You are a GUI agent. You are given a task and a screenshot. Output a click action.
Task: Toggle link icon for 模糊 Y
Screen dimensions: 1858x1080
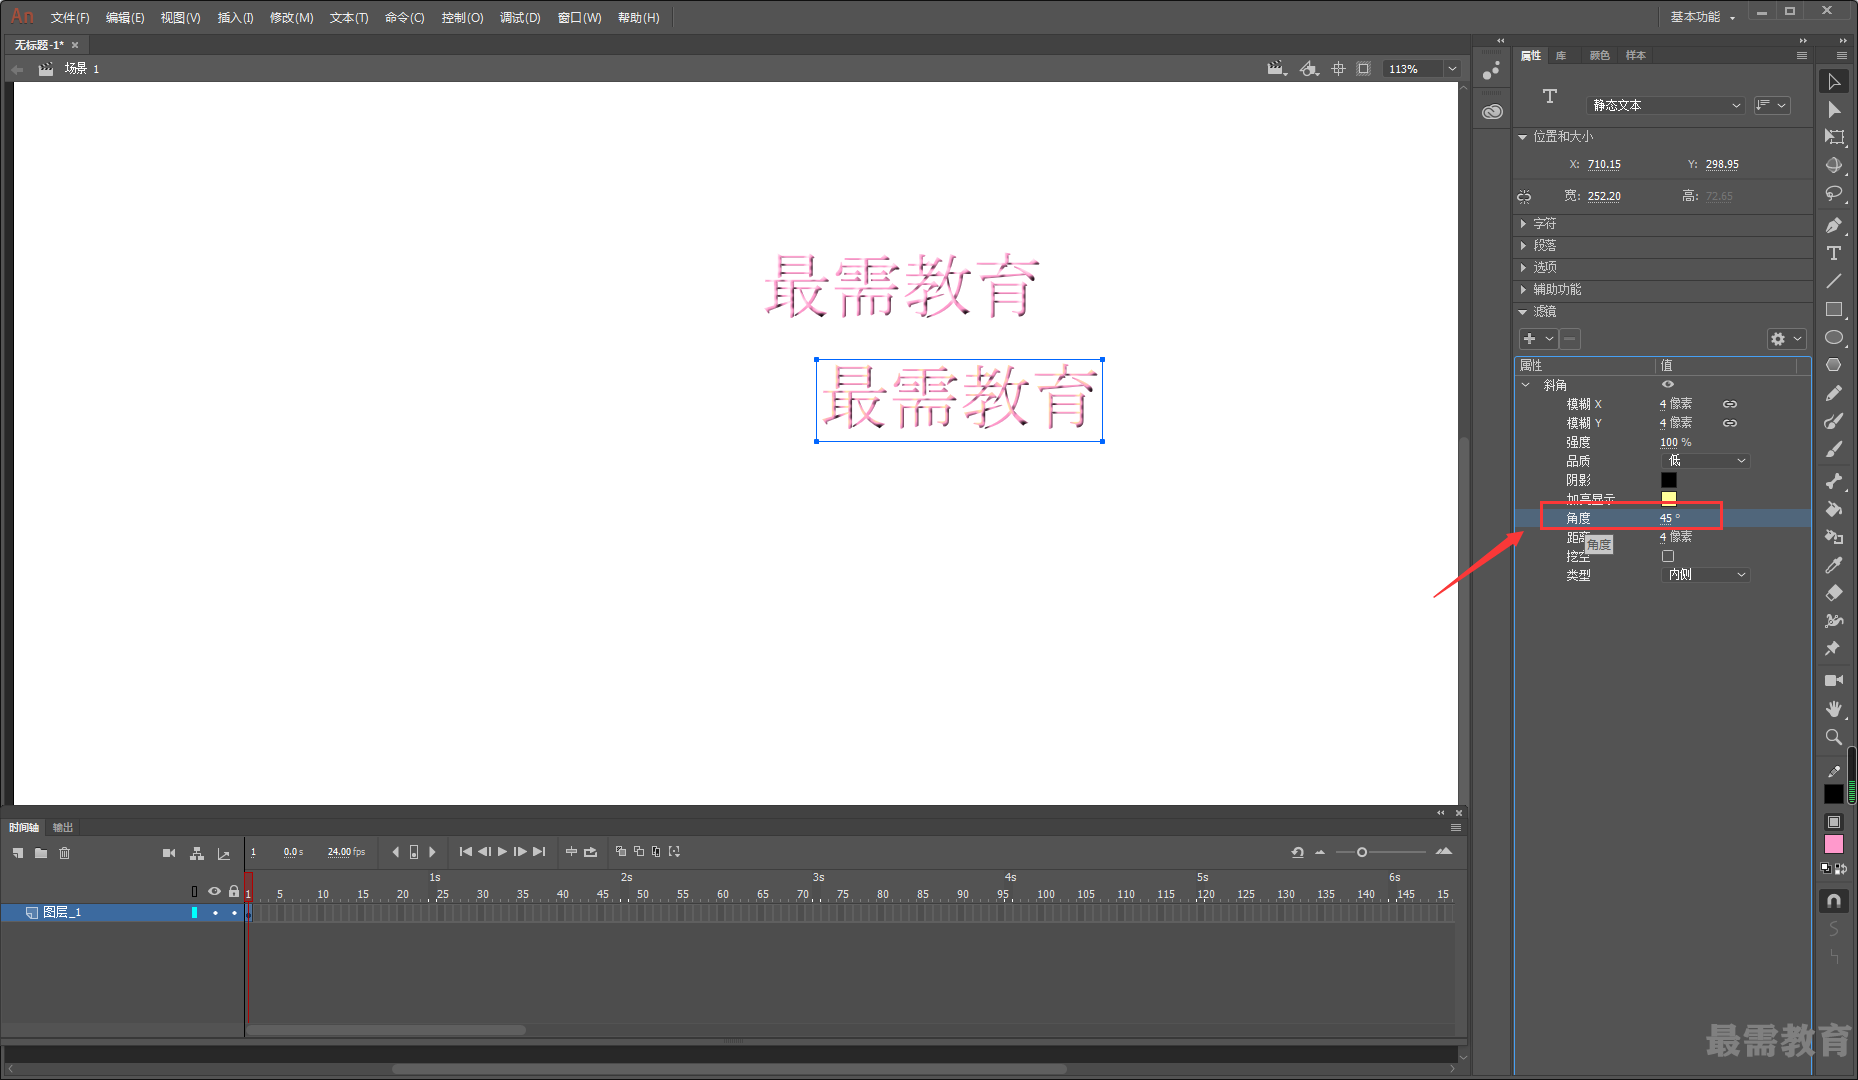pos(1730,423)
